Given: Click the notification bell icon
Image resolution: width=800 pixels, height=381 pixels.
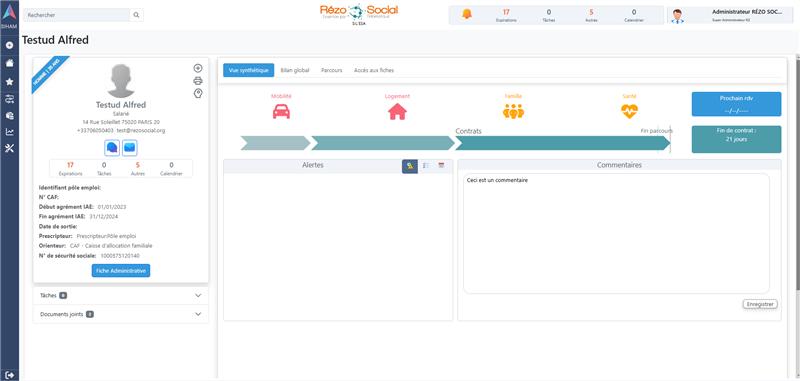Looking at the screenshot, I should (467, 14).
